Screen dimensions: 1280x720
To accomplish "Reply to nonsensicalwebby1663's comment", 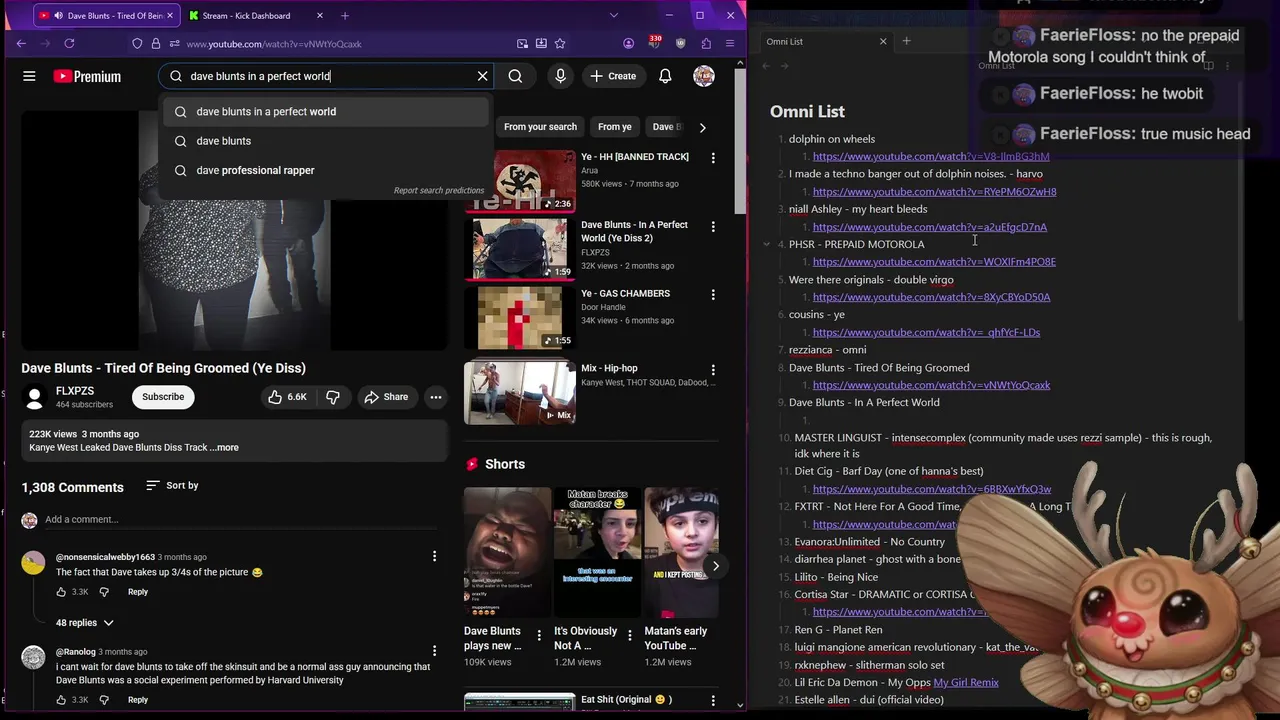I will (x=138, y=592).
